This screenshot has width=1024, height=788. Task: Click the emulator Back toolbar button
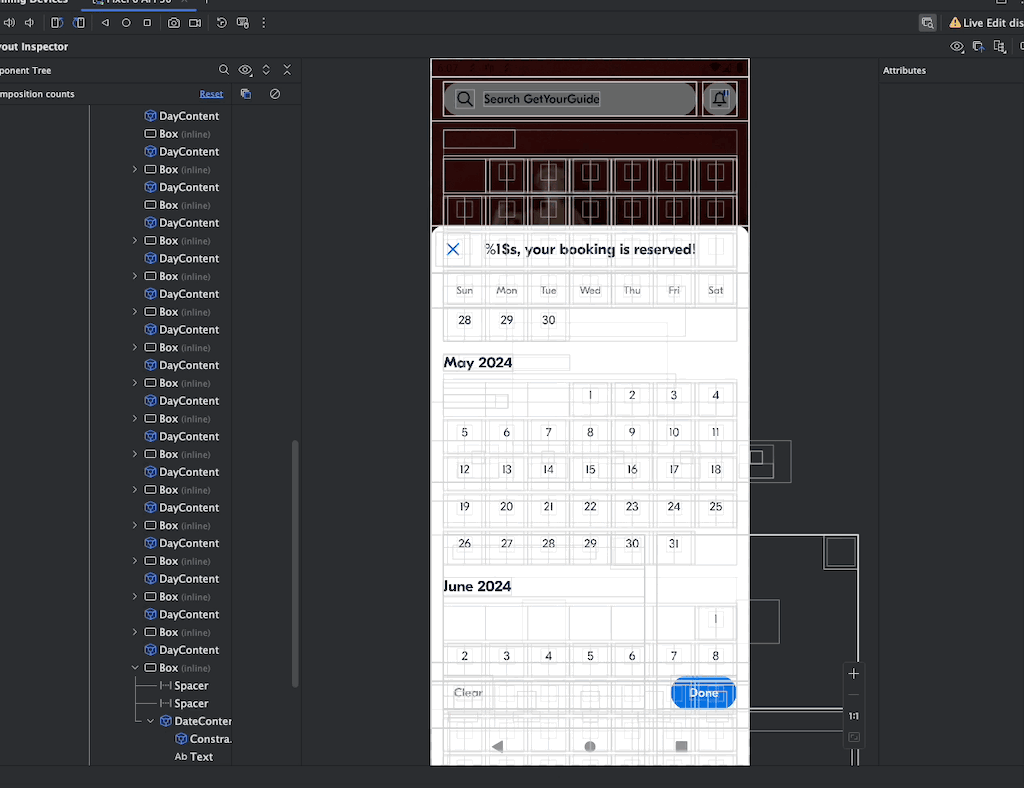click(105, 23)
